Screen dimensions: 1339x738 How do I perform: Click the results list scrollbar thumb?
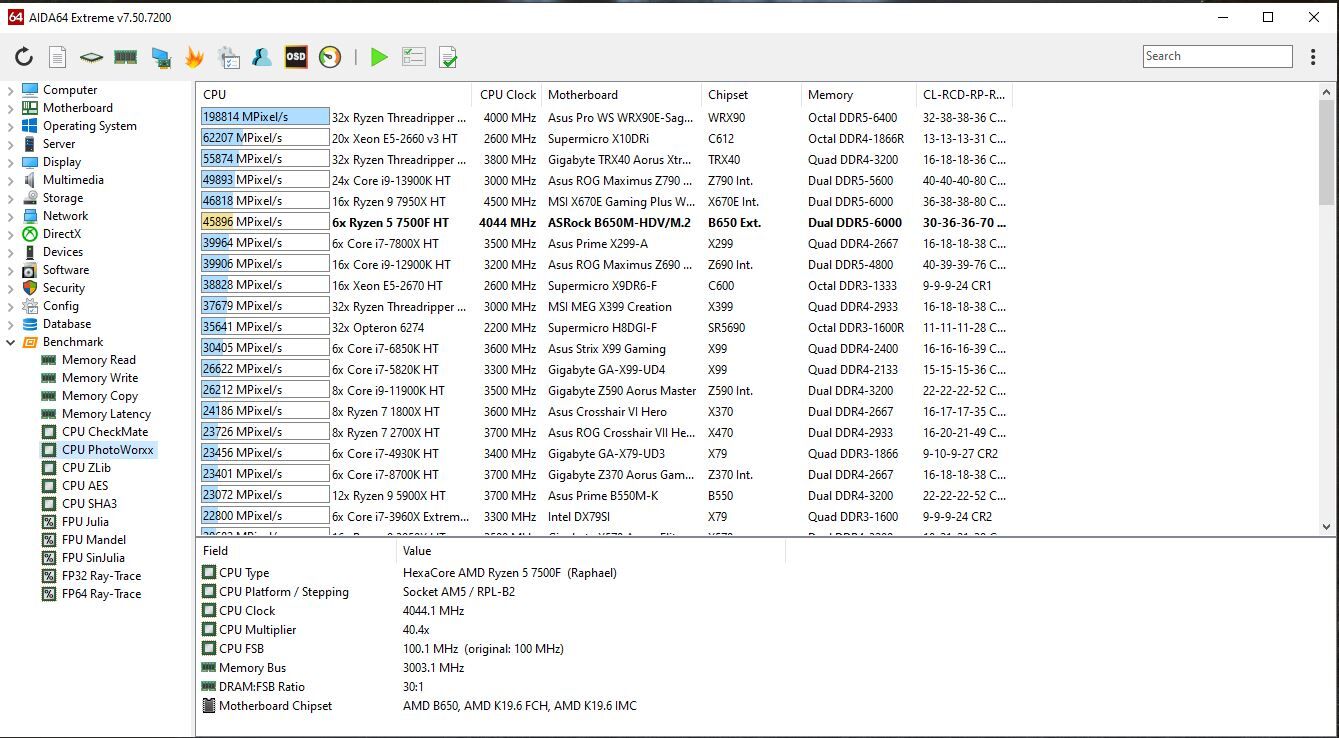1327,151
